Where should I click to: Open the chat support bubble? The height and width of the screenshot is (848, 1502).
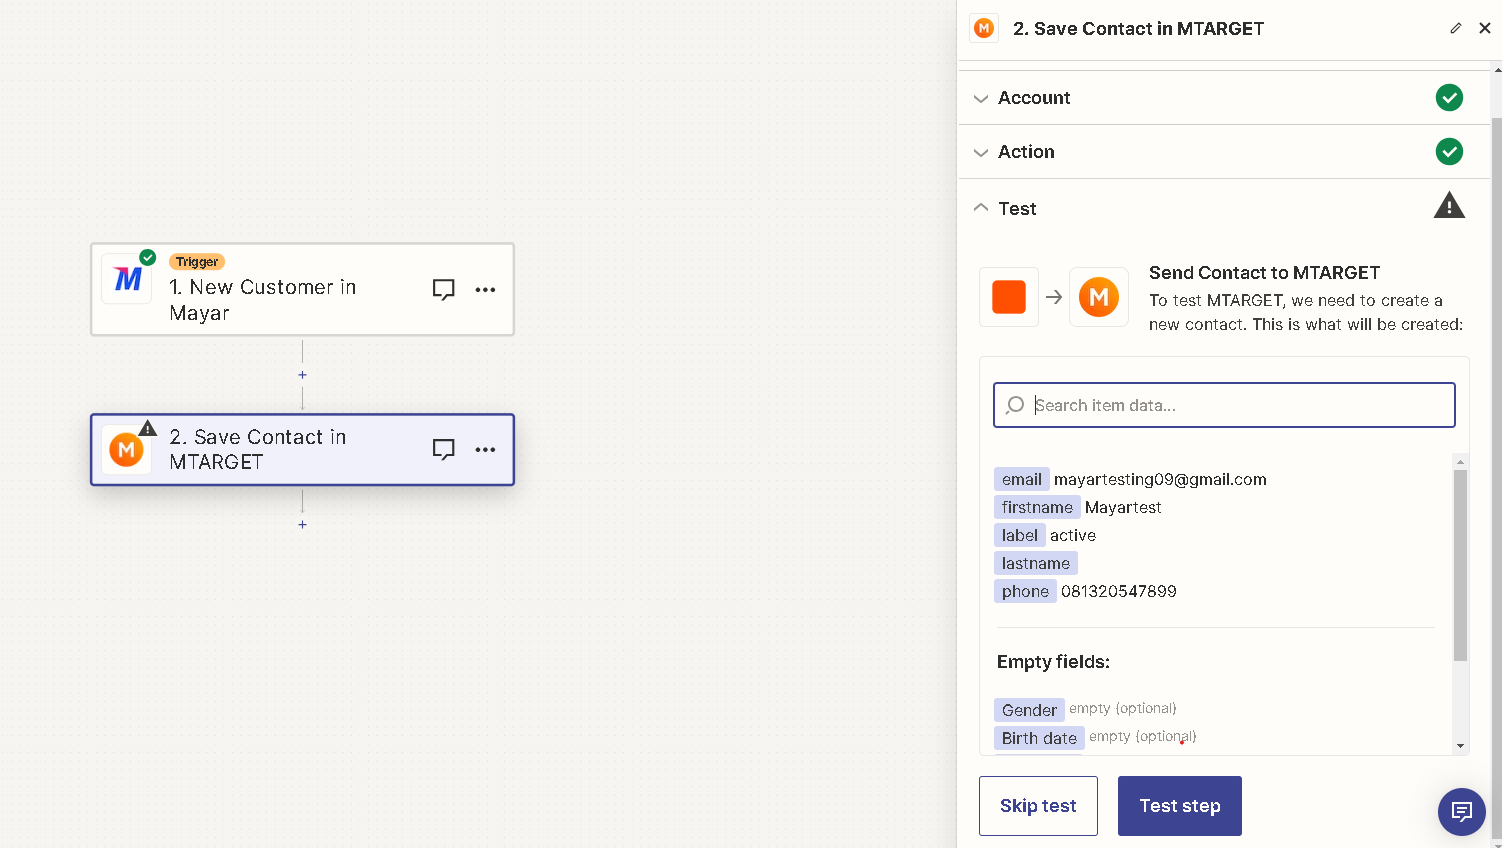click(x=1462, y=811)
